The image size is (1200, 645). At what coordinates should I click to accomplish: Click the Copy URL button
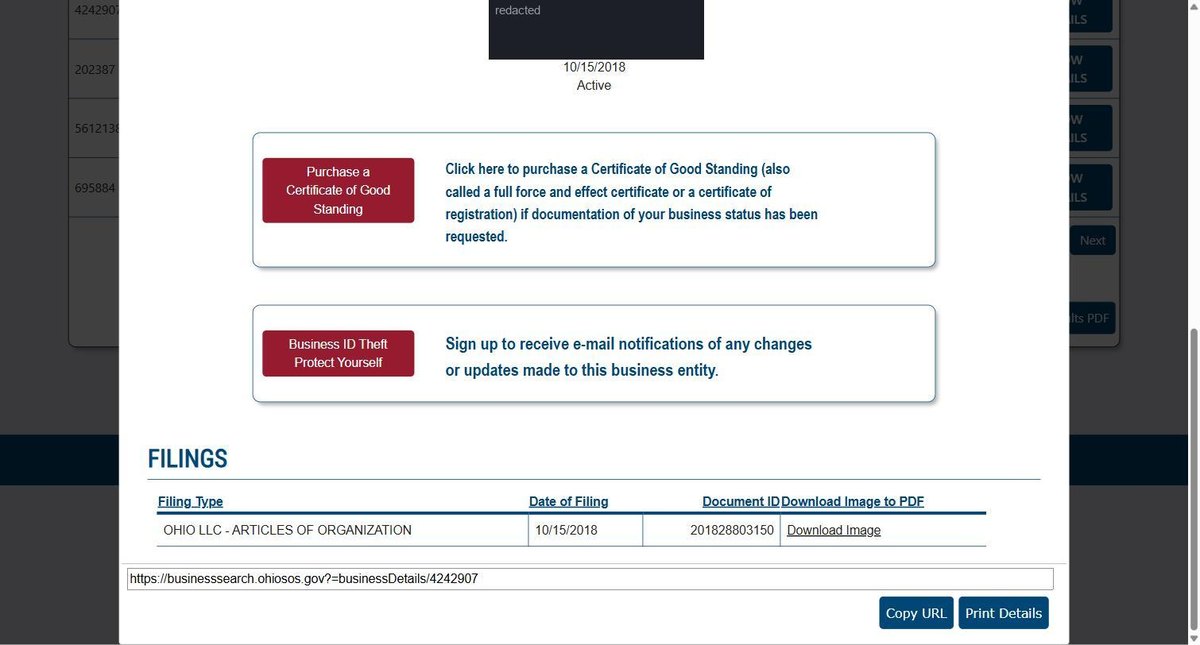coord(916,613)
